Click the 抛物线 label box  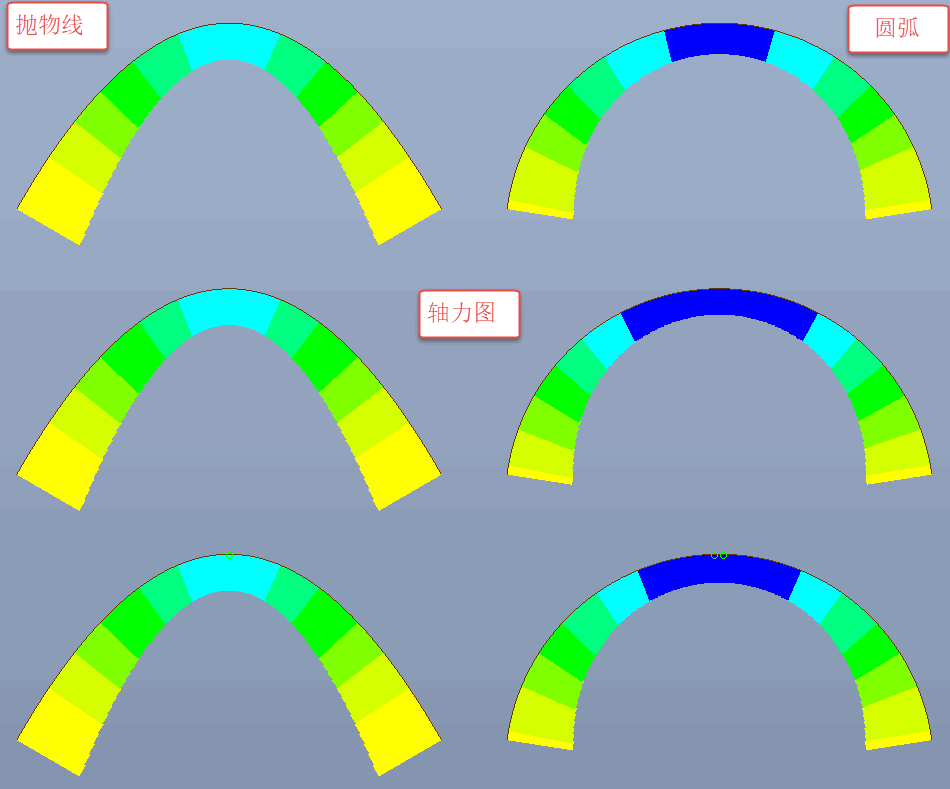(57, 26)
